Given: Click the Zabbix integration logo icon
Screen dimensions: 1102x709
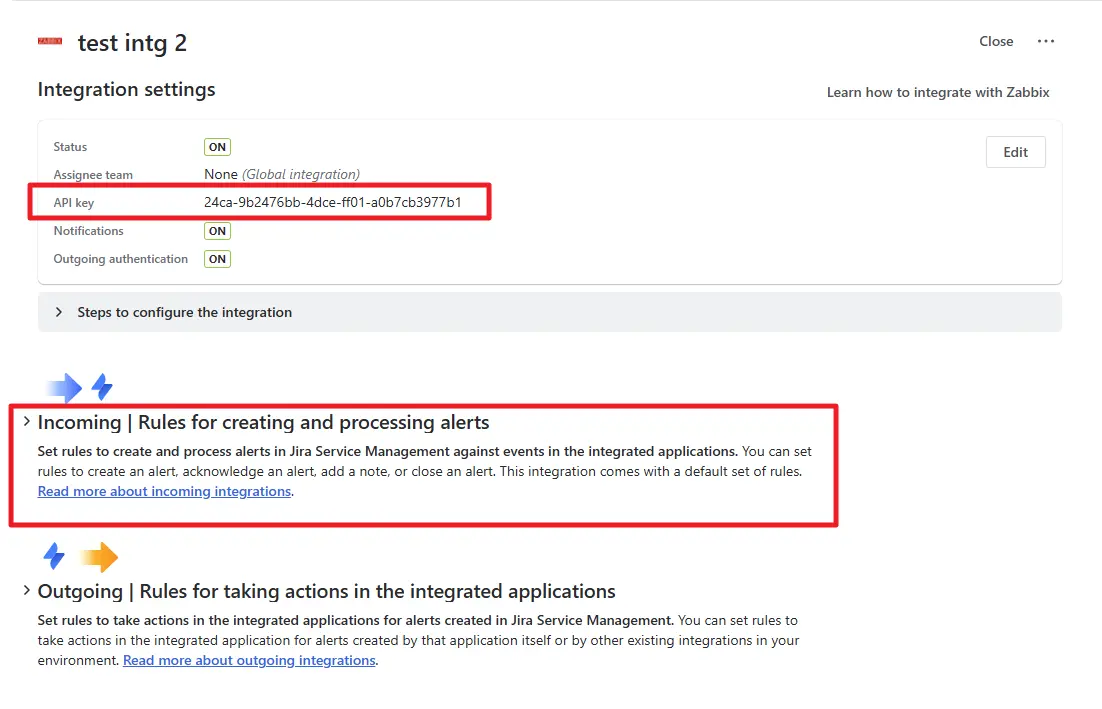Looking at the screenshot, I should (49, 42).
